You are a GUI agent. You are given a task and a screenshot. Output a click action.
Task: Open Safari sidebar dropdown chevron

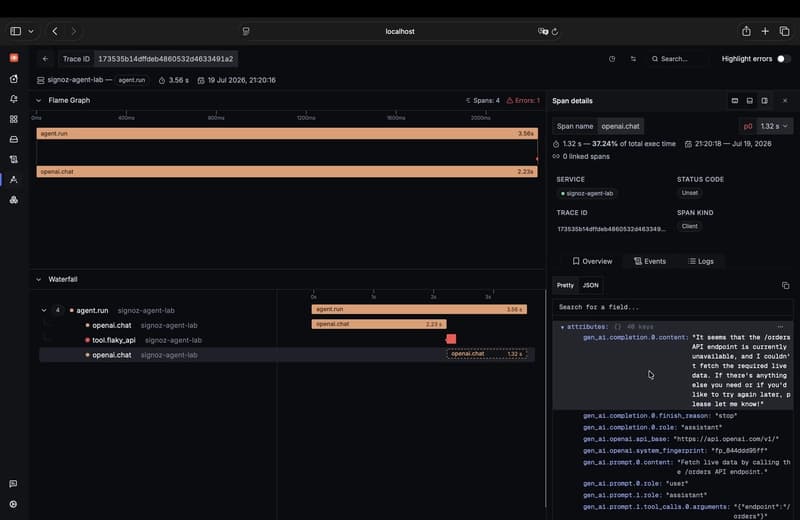(31, 31)
